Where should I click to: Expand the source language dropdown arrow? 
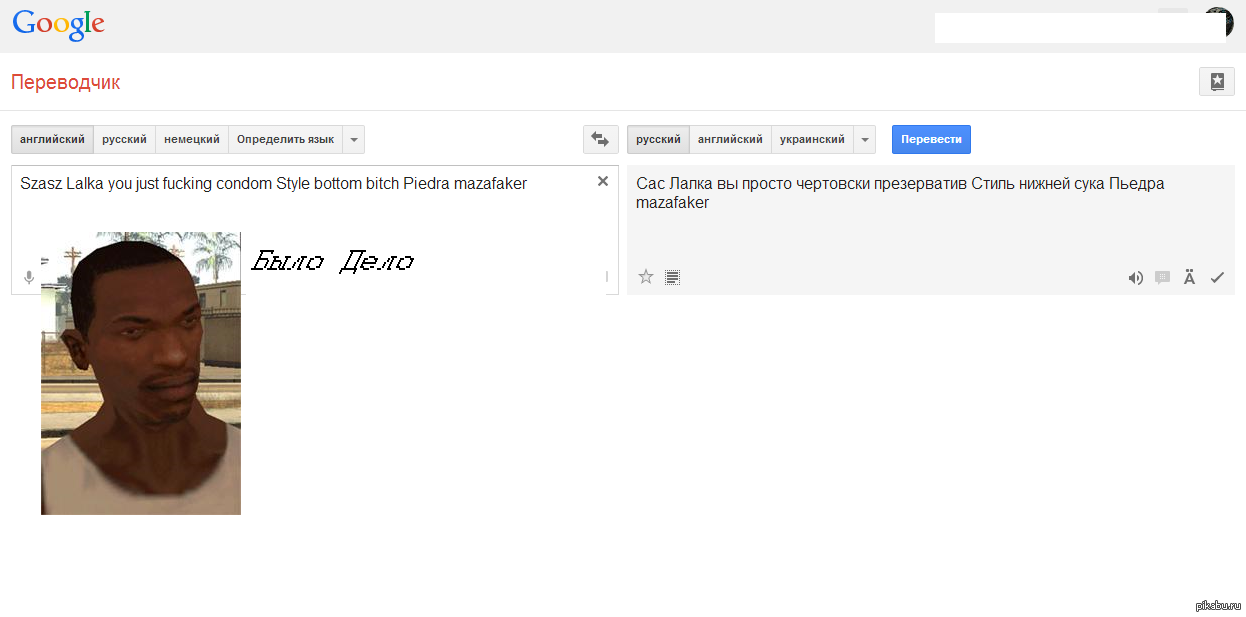pyautogui.click(x=354, y=140)
